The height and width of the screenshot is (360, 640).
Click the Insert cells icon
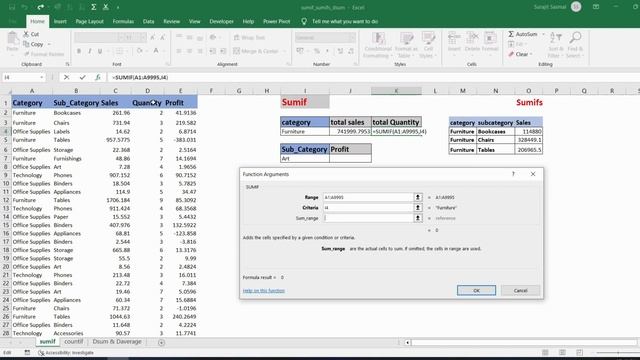point(454,38)
